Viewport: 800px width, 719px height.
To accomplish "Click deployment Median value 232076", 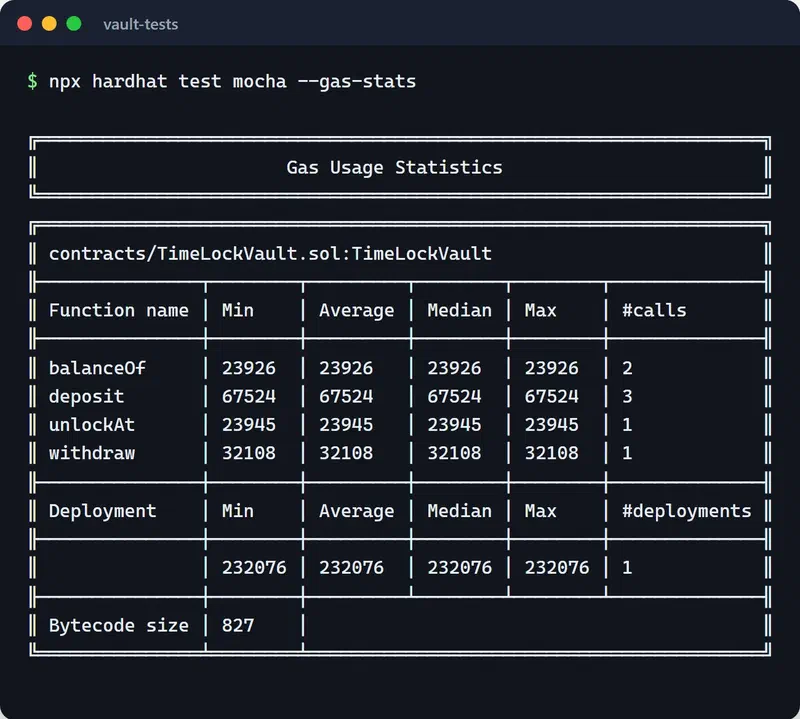I will click(x=460, y=567).
